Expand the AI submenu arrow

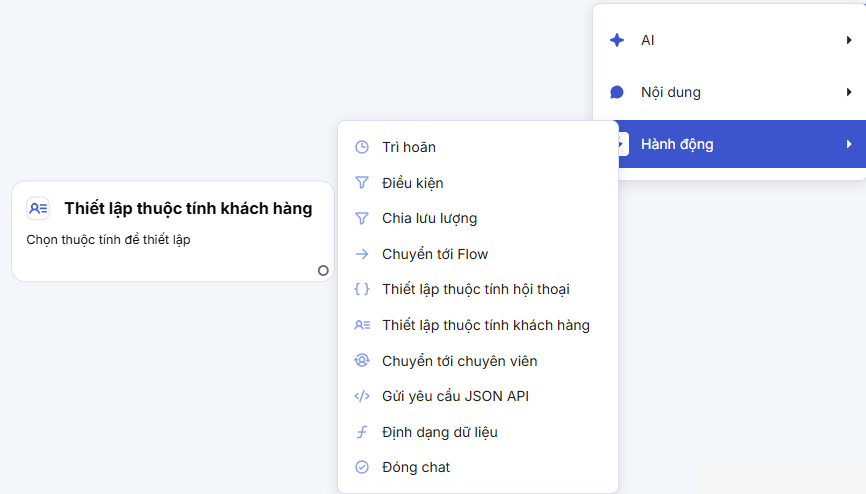click(849, 40)
